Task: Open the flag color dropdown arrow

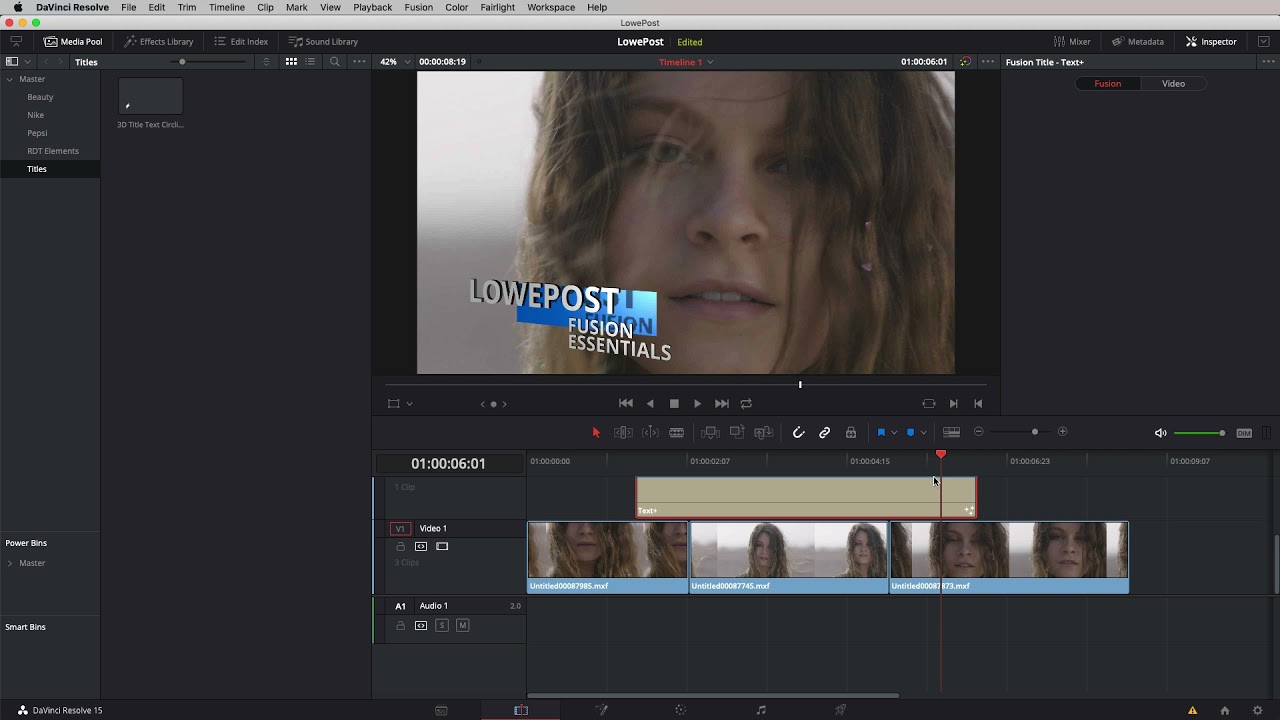Action: 894,432
